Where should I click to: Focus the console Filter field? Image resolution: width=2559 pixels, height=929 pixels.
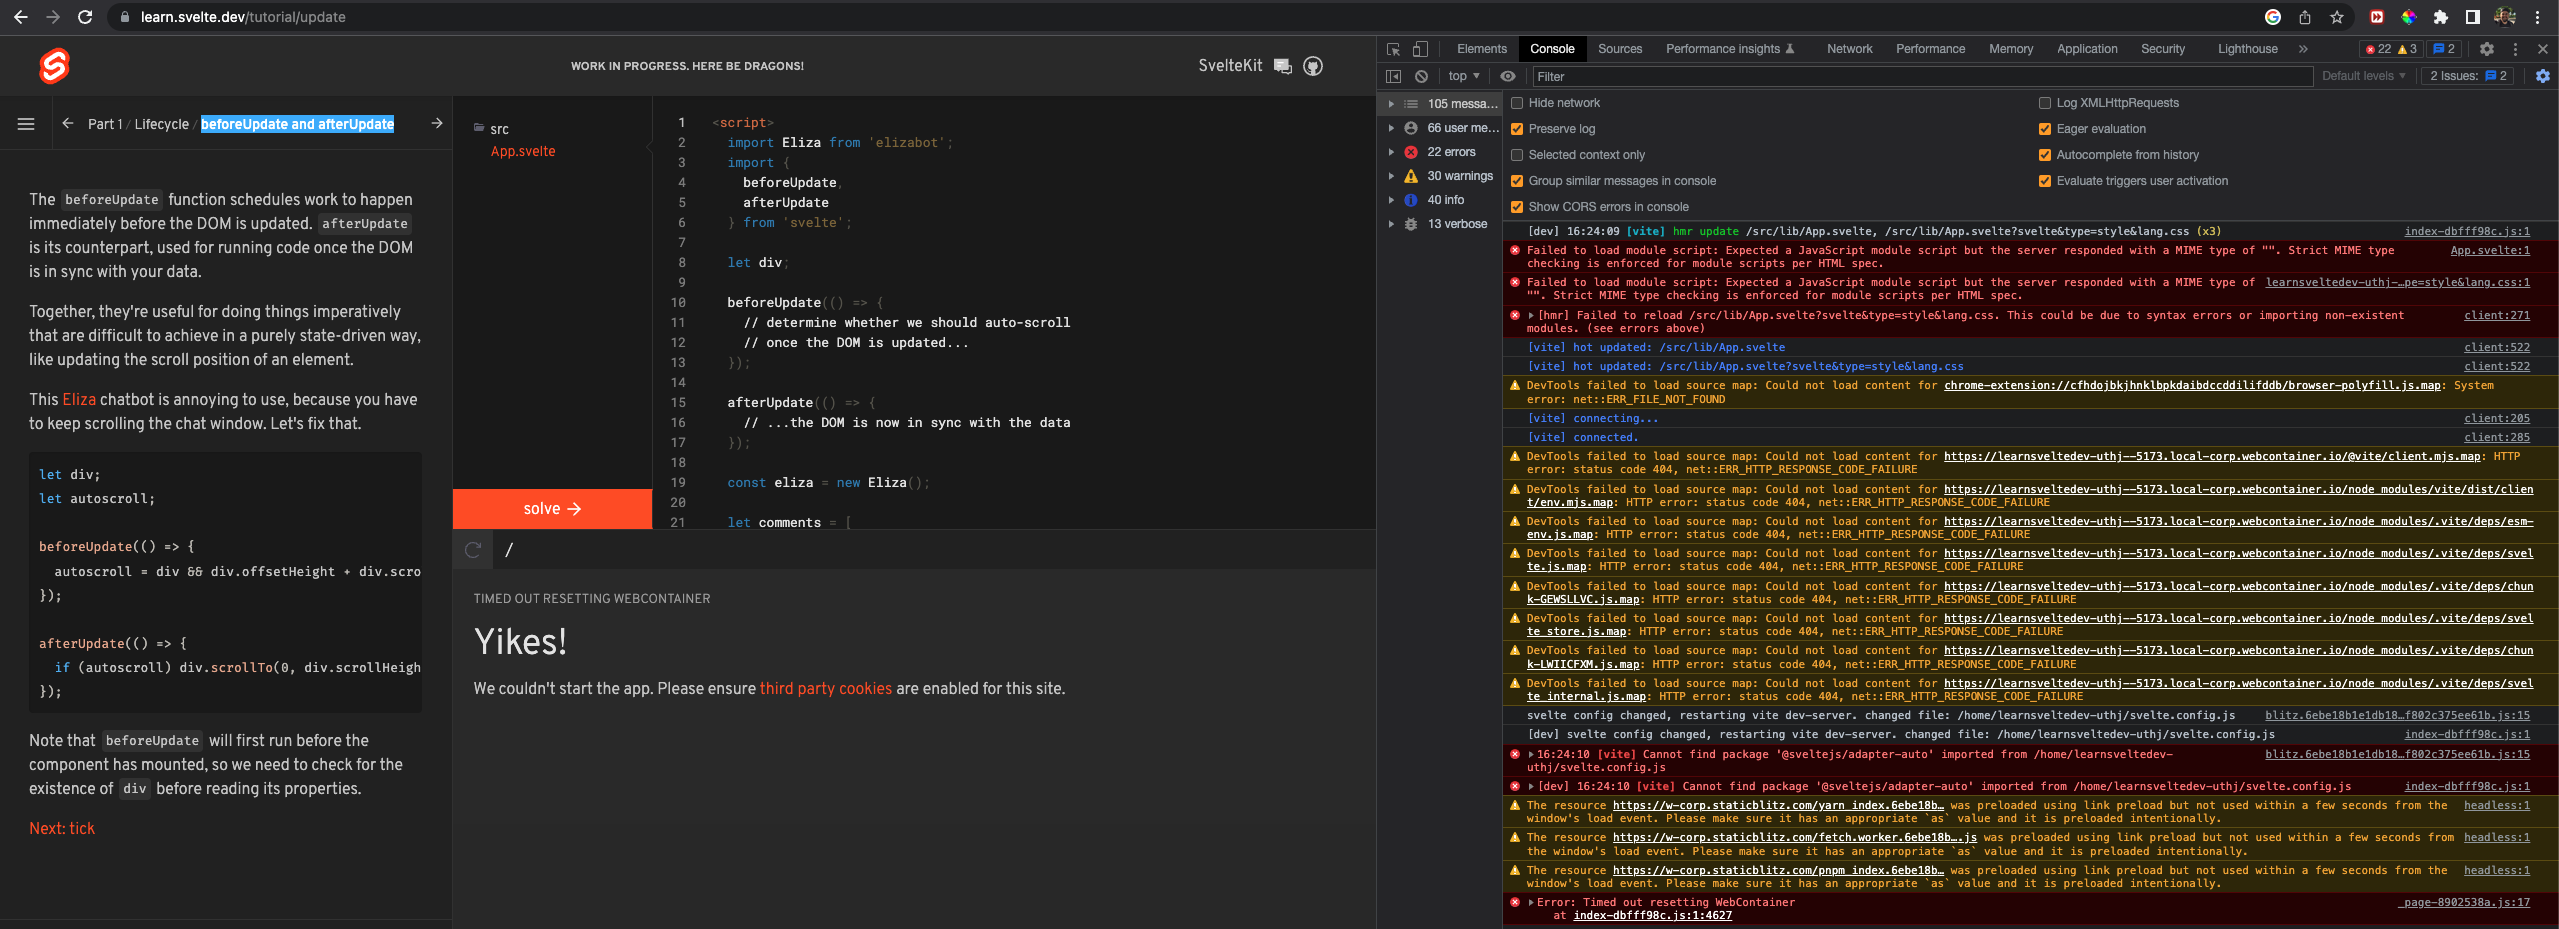coord(1921,76)
